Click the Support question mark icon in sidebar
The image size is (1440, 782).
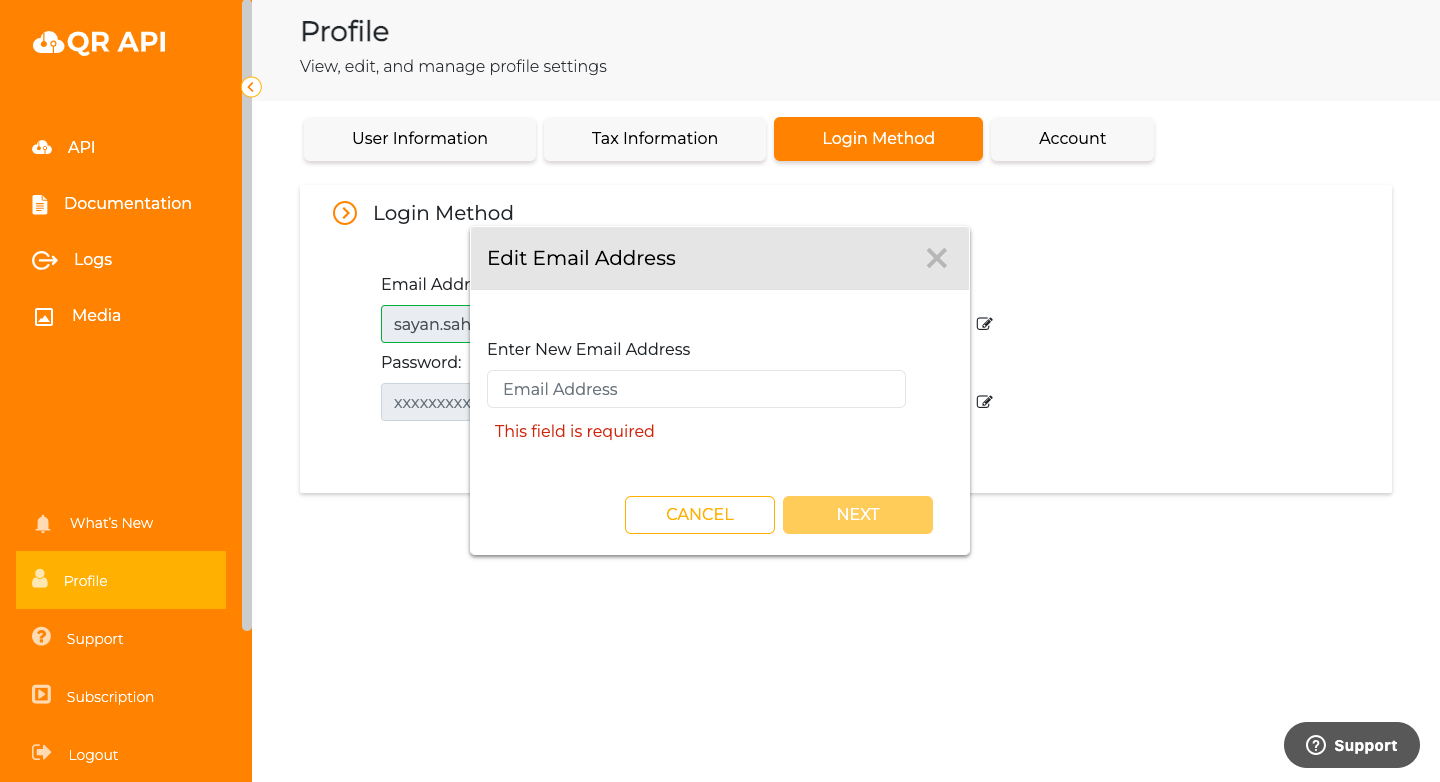click(41, 637)
